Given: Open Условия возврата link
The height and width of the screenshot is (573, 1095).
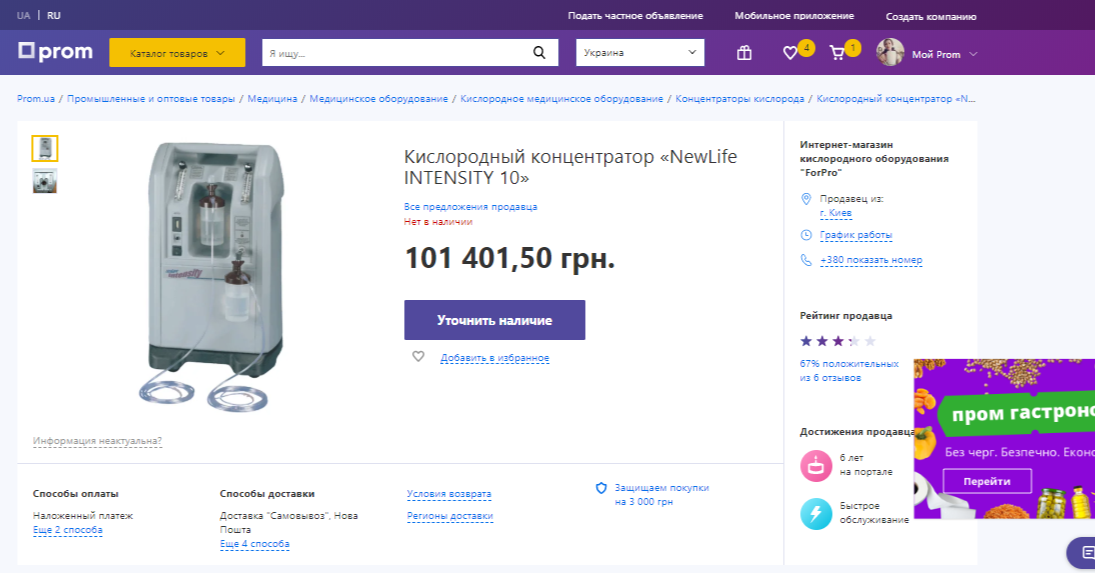Looking at the screenshot, I should tap(449, 493).
